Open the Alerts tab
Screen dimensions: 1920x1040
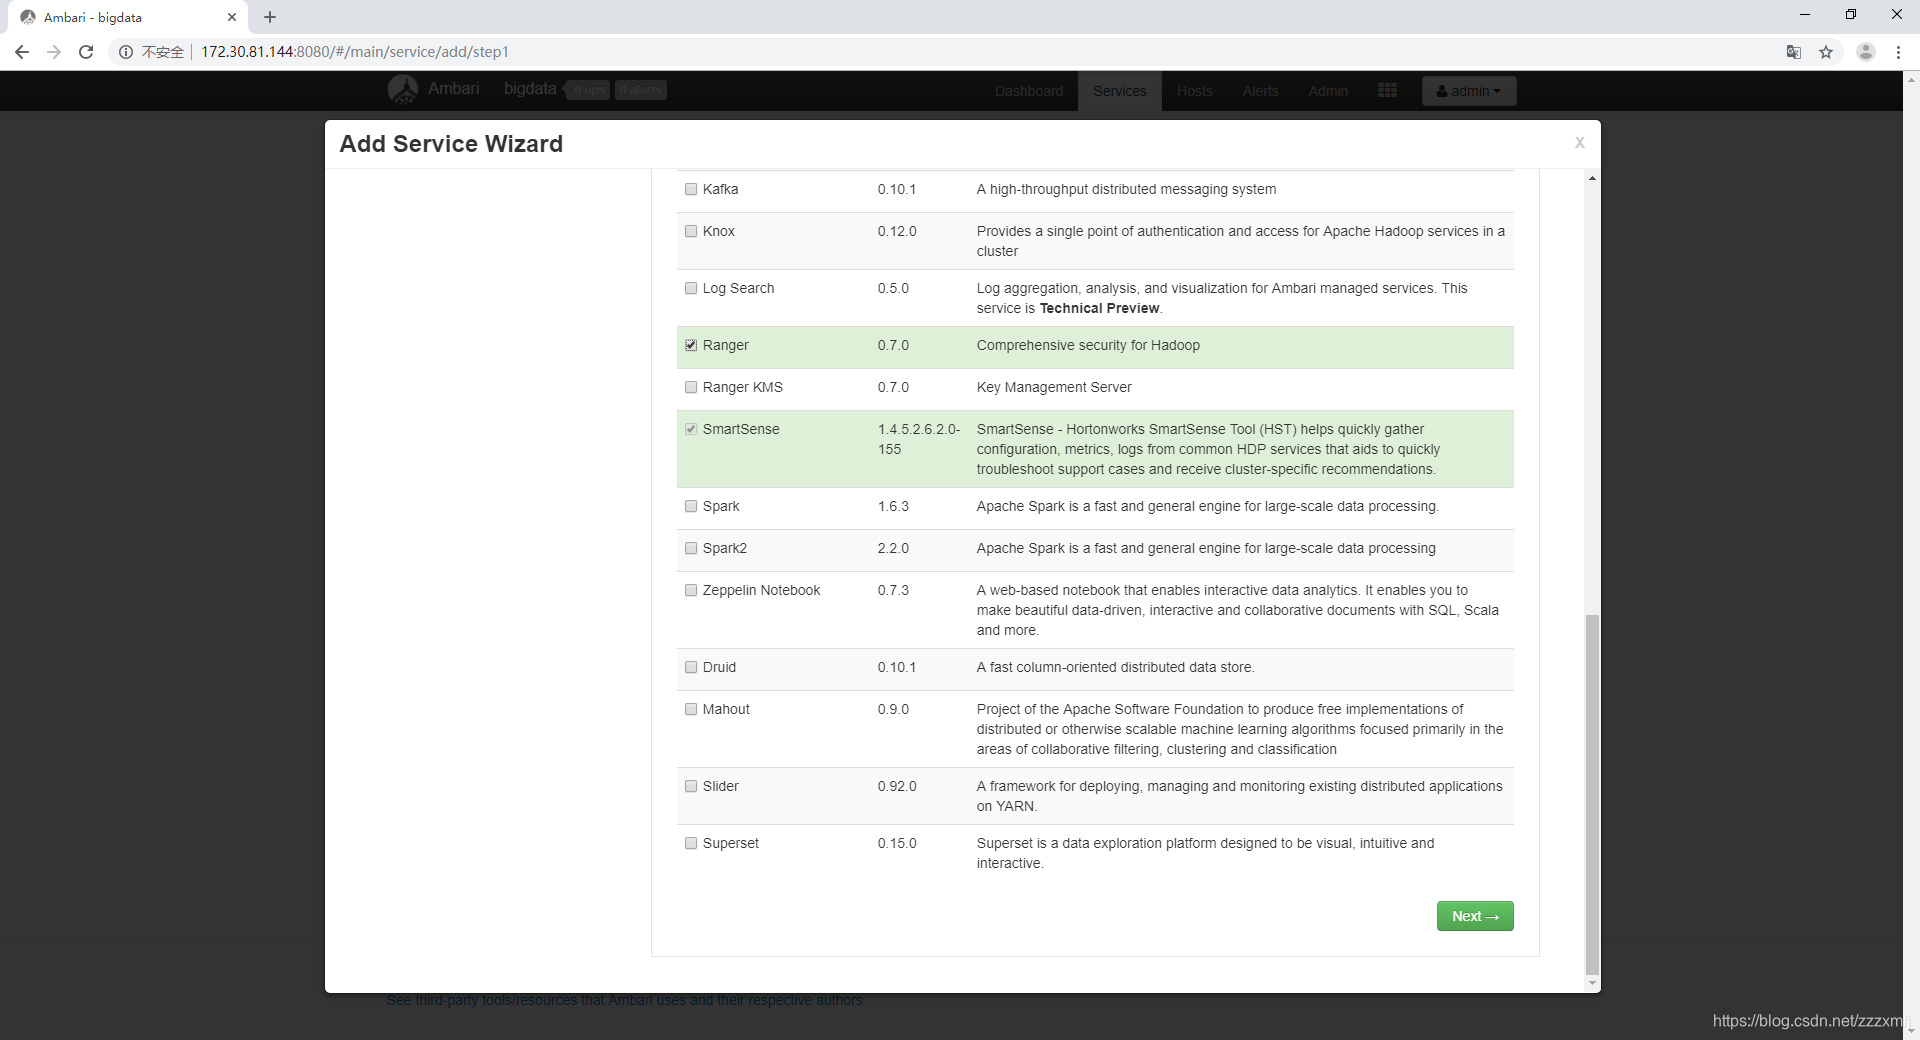click(1260, 91)
